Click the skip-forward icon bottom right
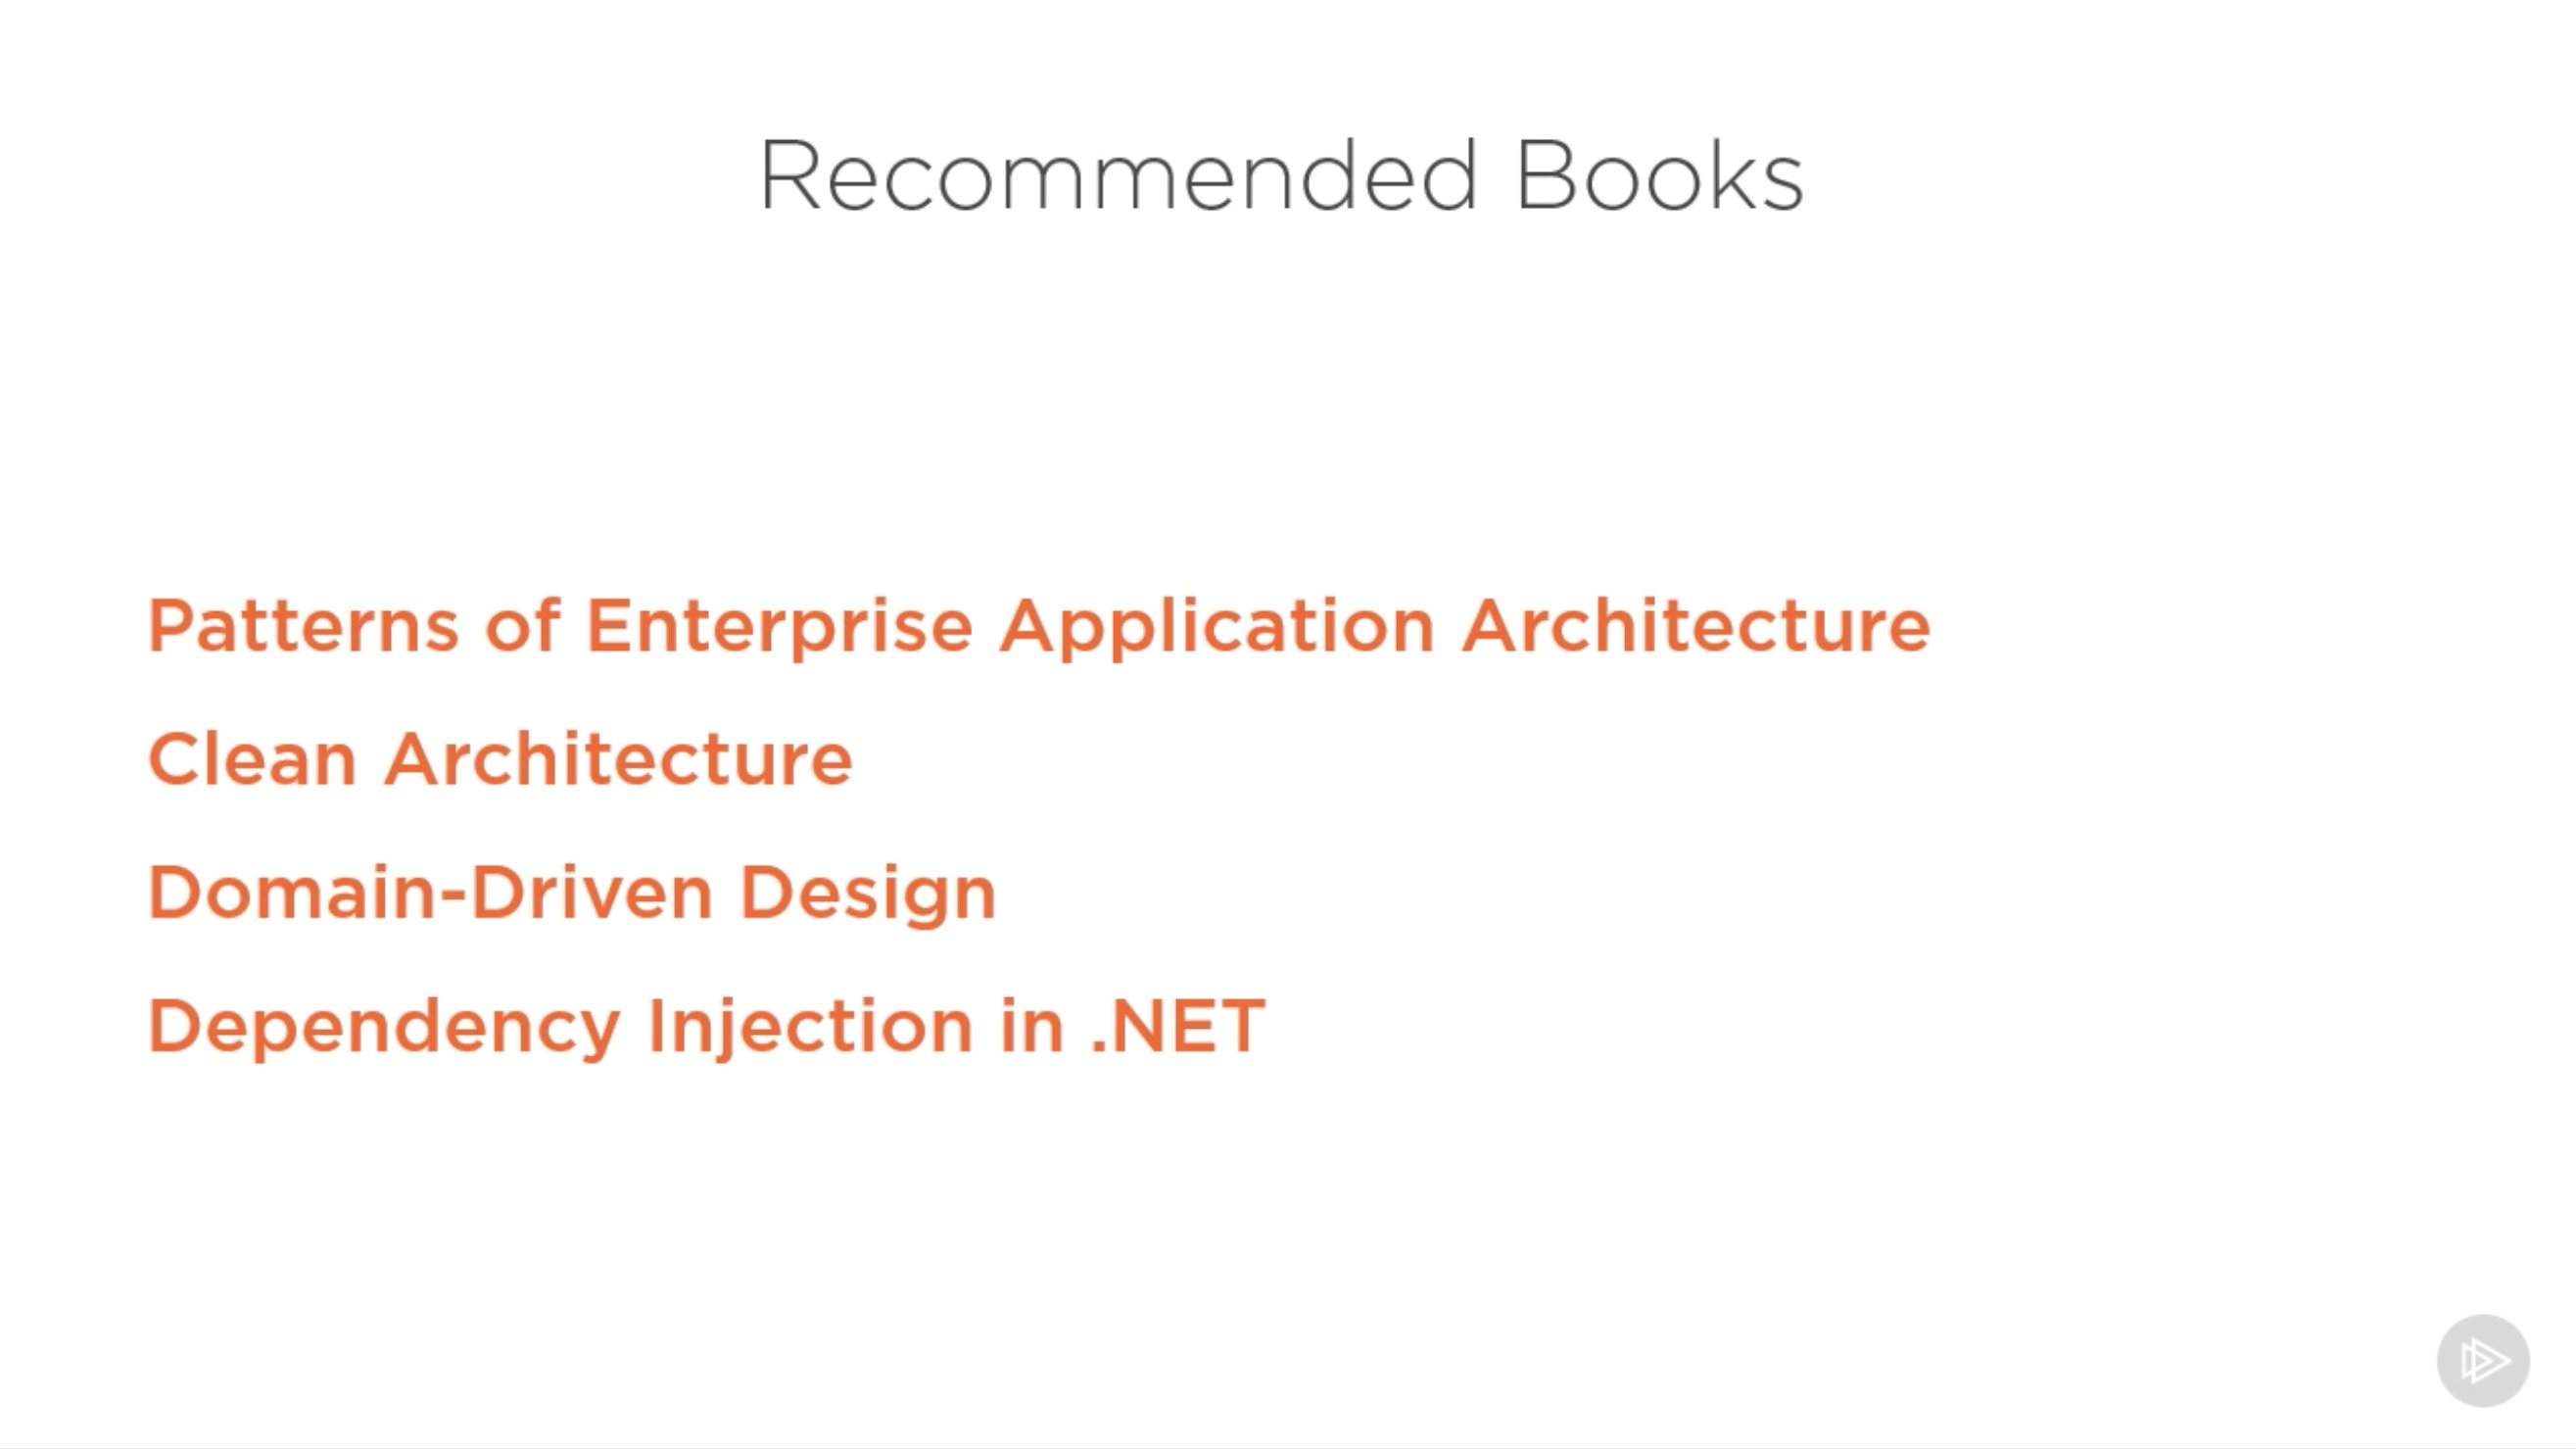 pos(2484,1362)
